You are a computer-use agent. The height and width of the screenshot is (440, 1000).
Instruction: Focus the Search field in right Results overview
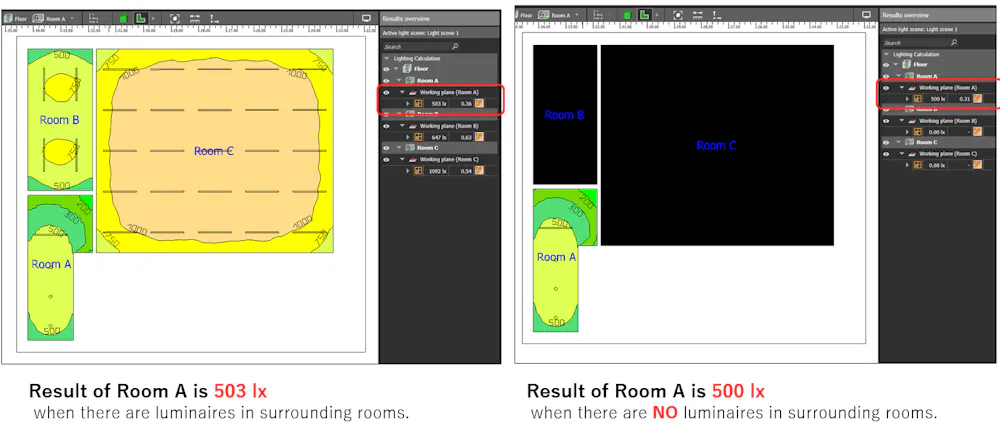coord(920,43)
